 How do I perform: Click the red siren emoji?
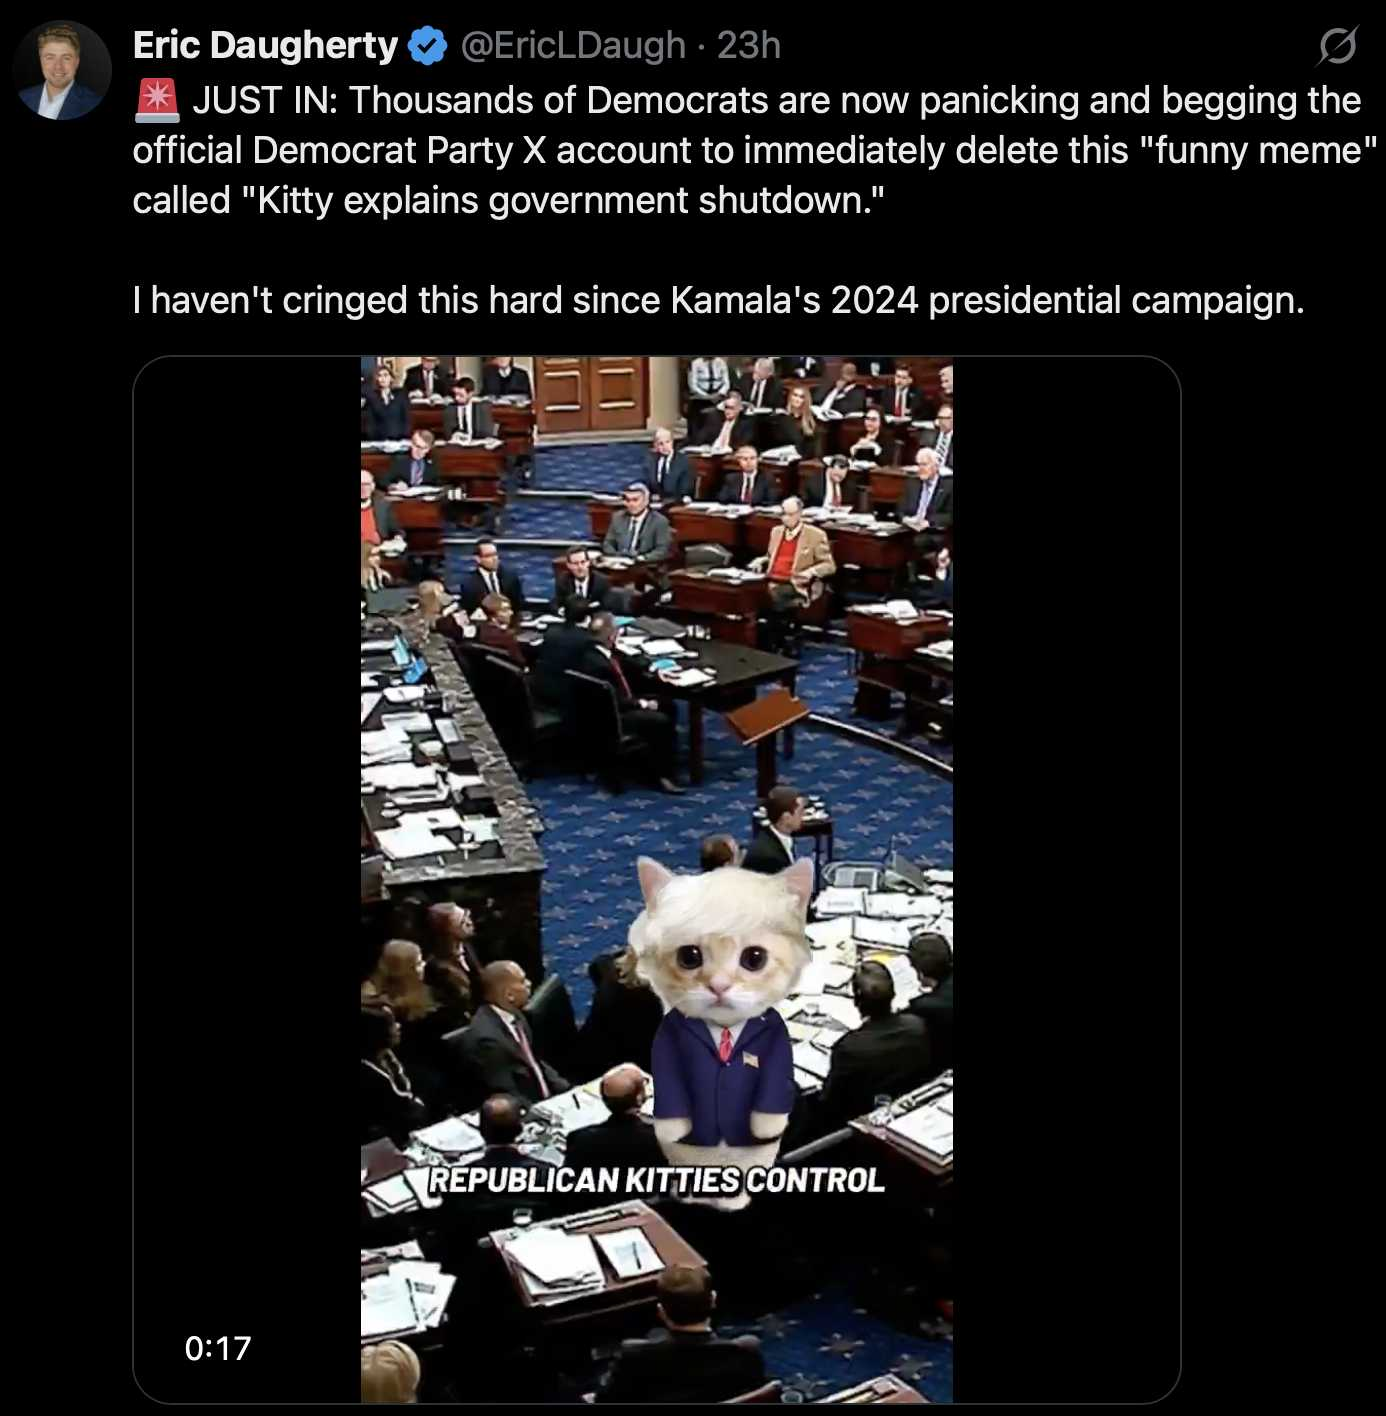coord(156,101)
